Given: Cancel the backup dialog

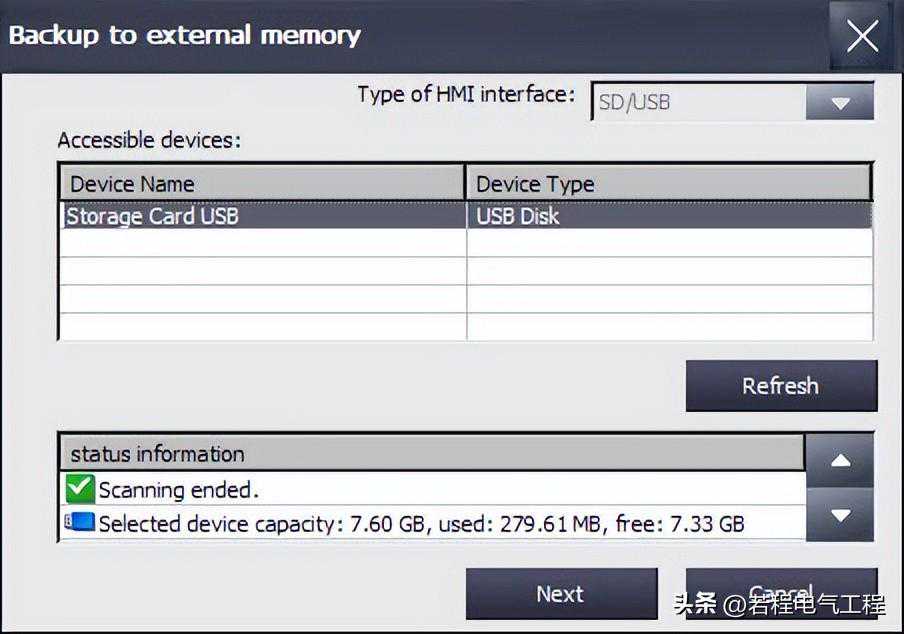Looking at the screenshot, I should coord(780,592).
